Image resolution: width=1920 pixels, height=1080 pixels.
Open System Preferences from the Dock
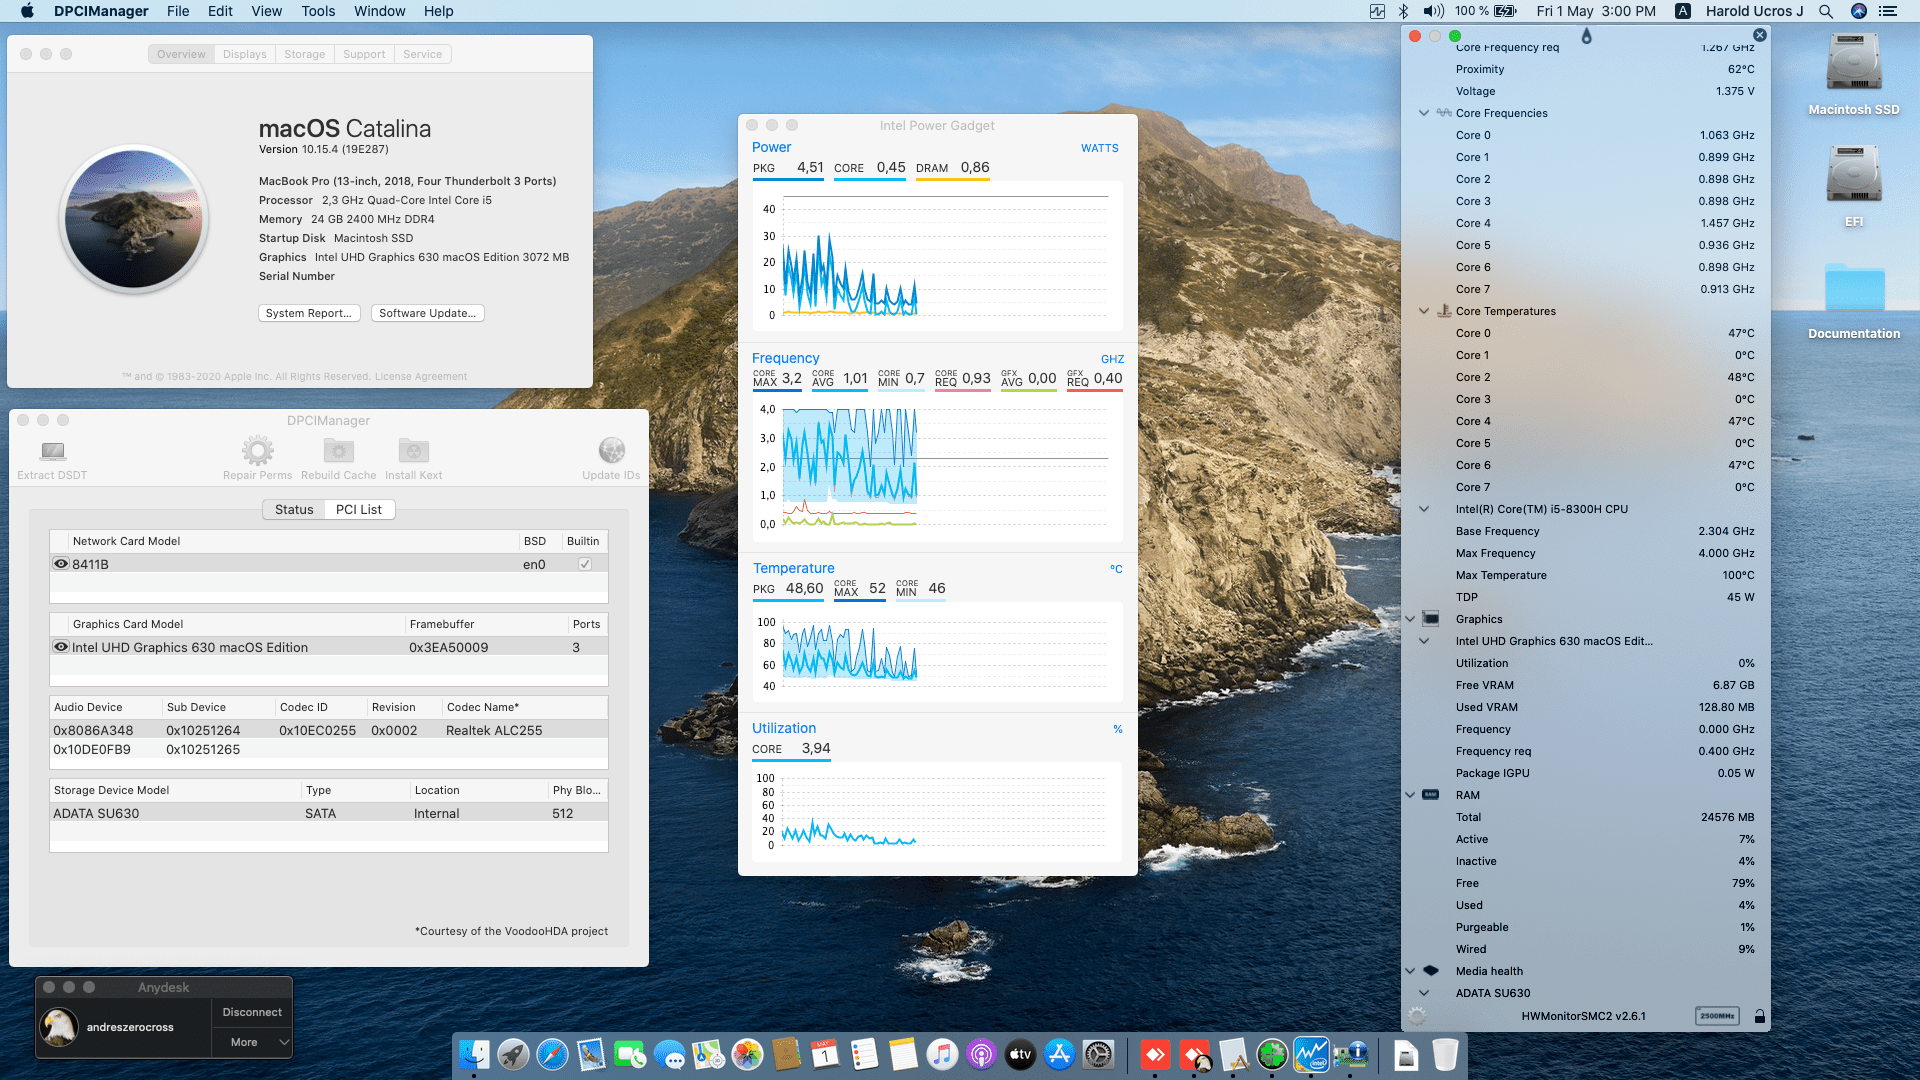pos(1098,1054)
